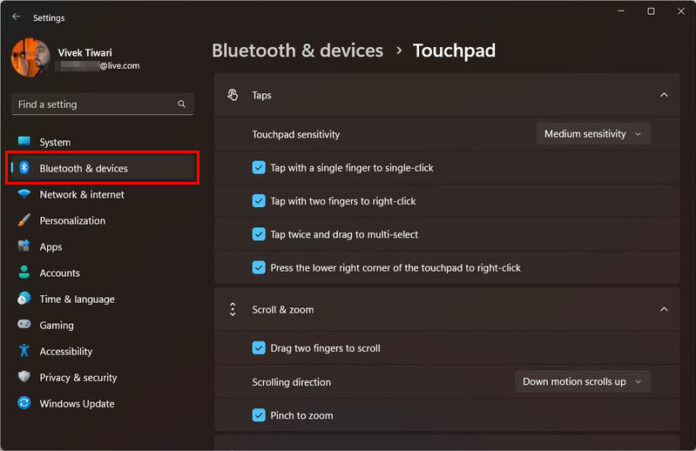
Task: Disable Pinch to zoom checkbox
Action: point(259,415)
